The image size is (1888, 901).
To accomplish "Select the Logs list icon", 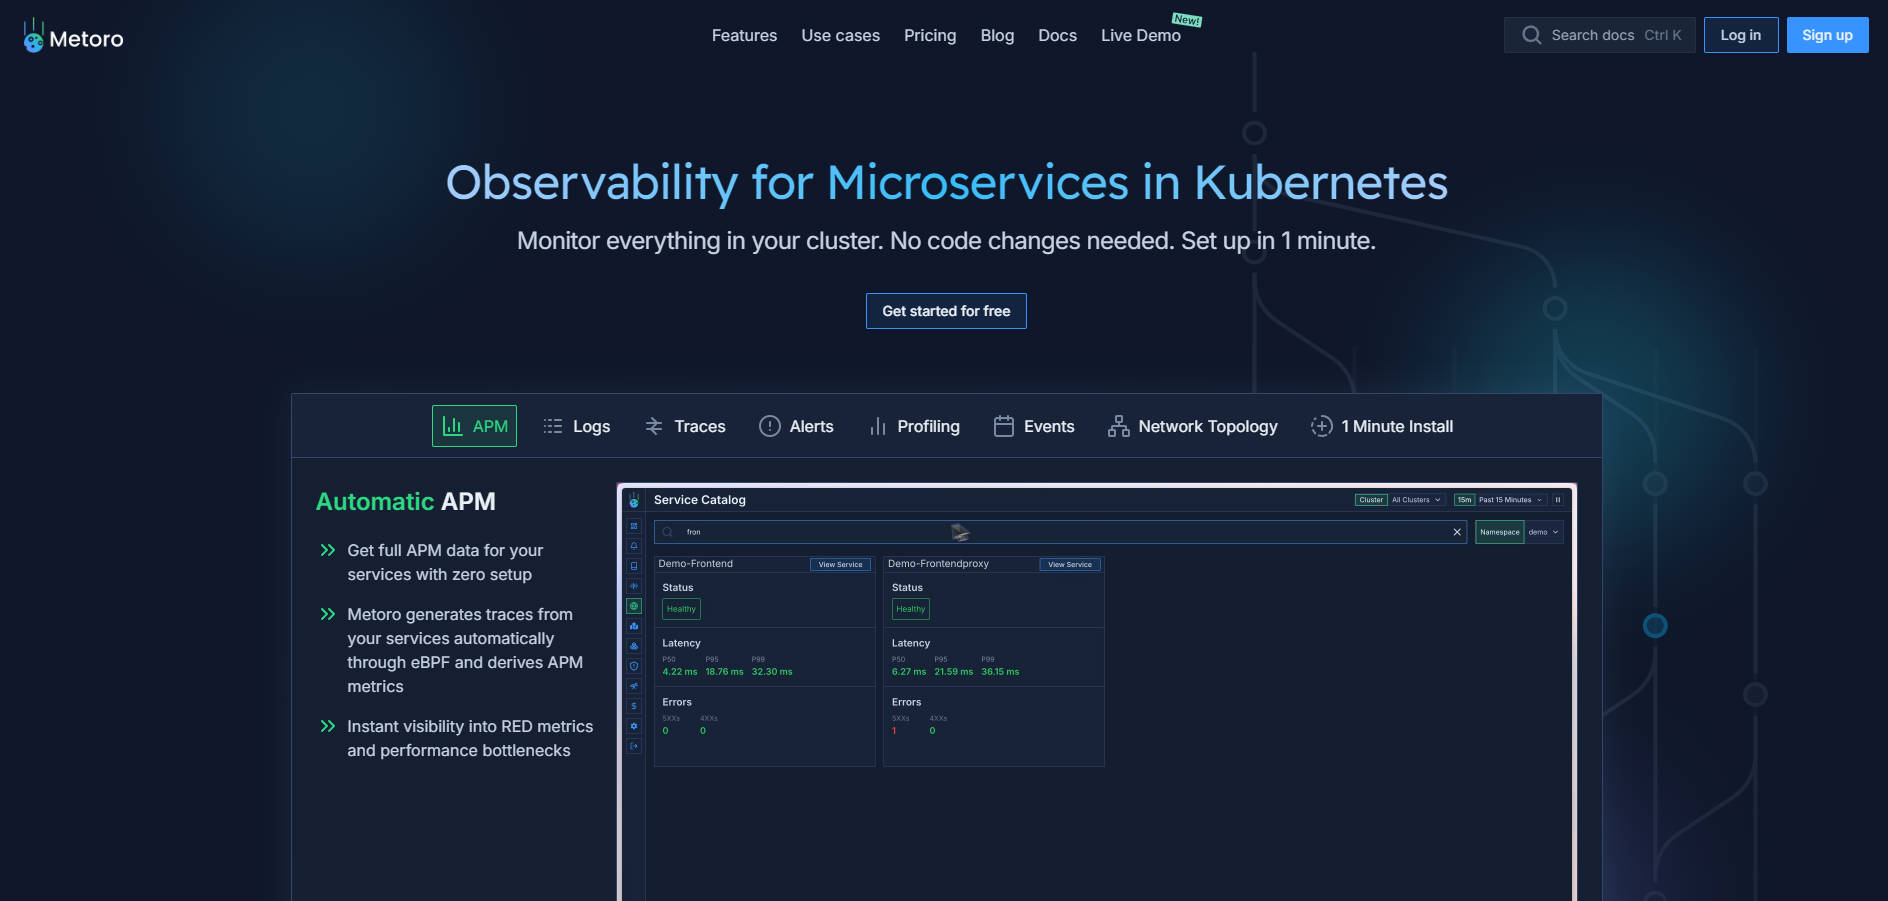I will pos(552,426).
